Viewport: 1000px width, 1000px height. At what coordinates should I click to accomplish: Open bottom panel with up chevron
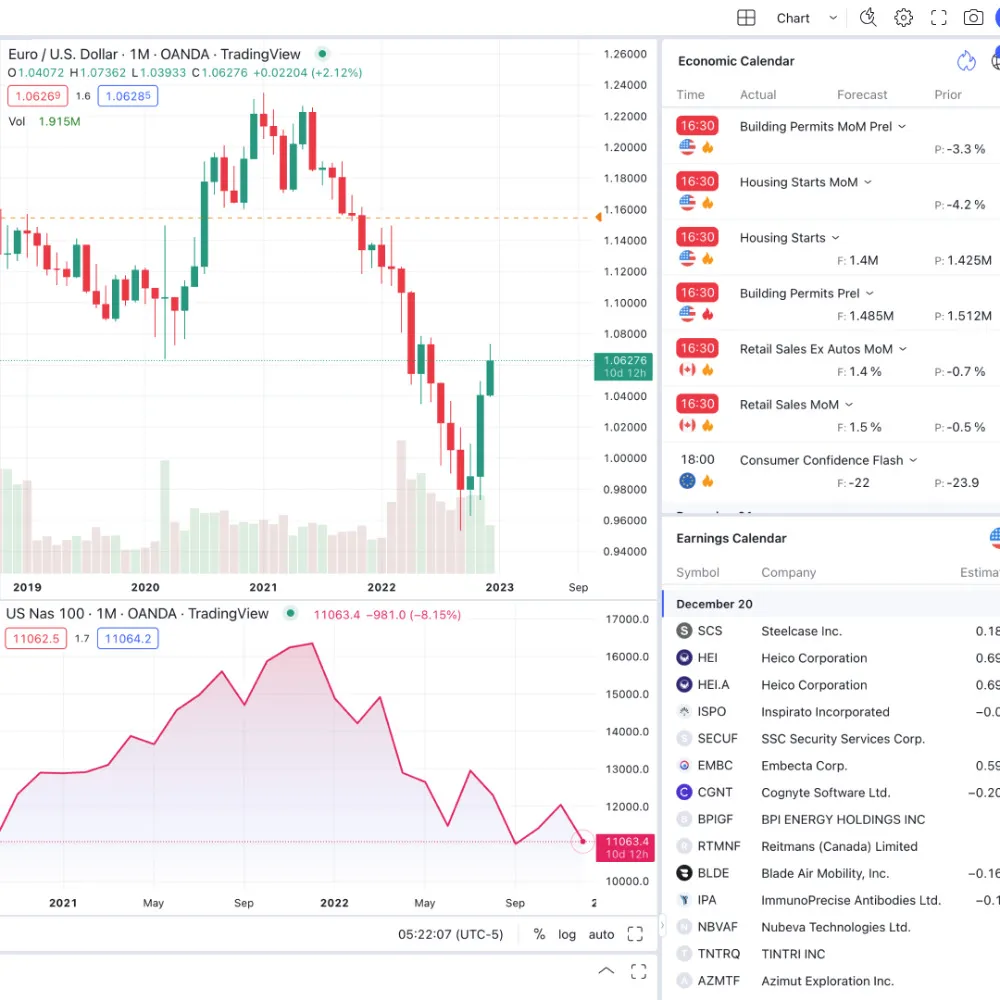(x=606, y=971)
